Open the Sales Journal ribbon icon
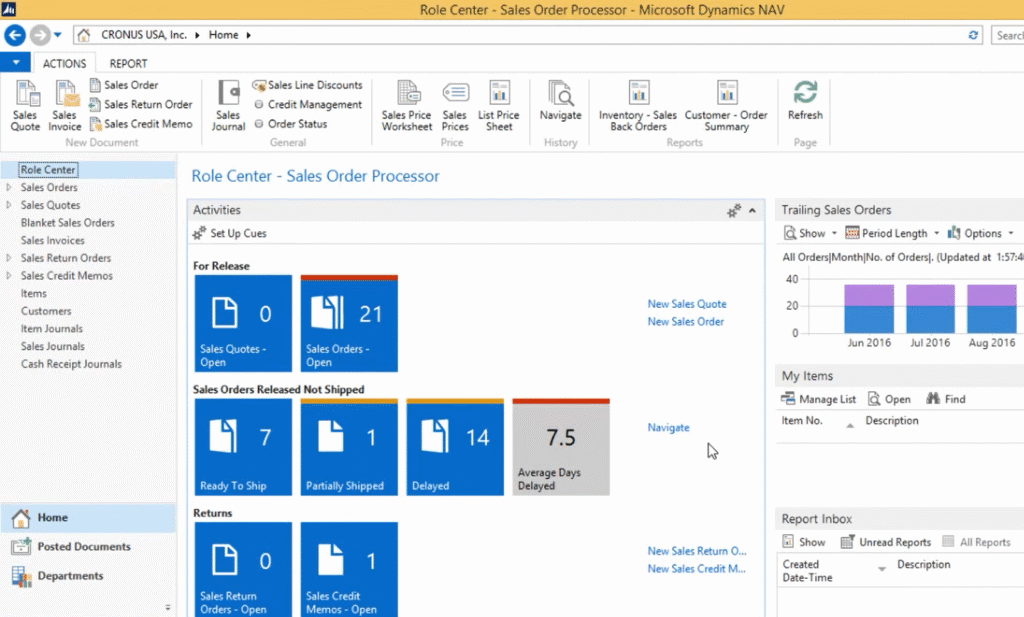The width and height of the screenshot is (1024, 617). click(229, 106)
